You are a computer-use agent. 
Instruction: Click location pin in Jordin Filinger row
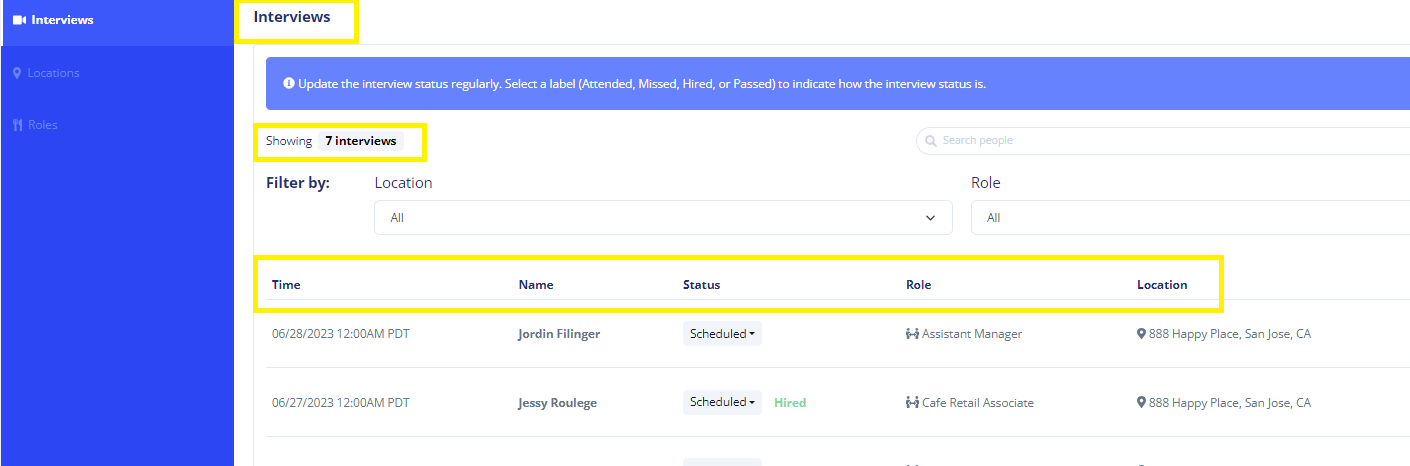coord(1141,334)
